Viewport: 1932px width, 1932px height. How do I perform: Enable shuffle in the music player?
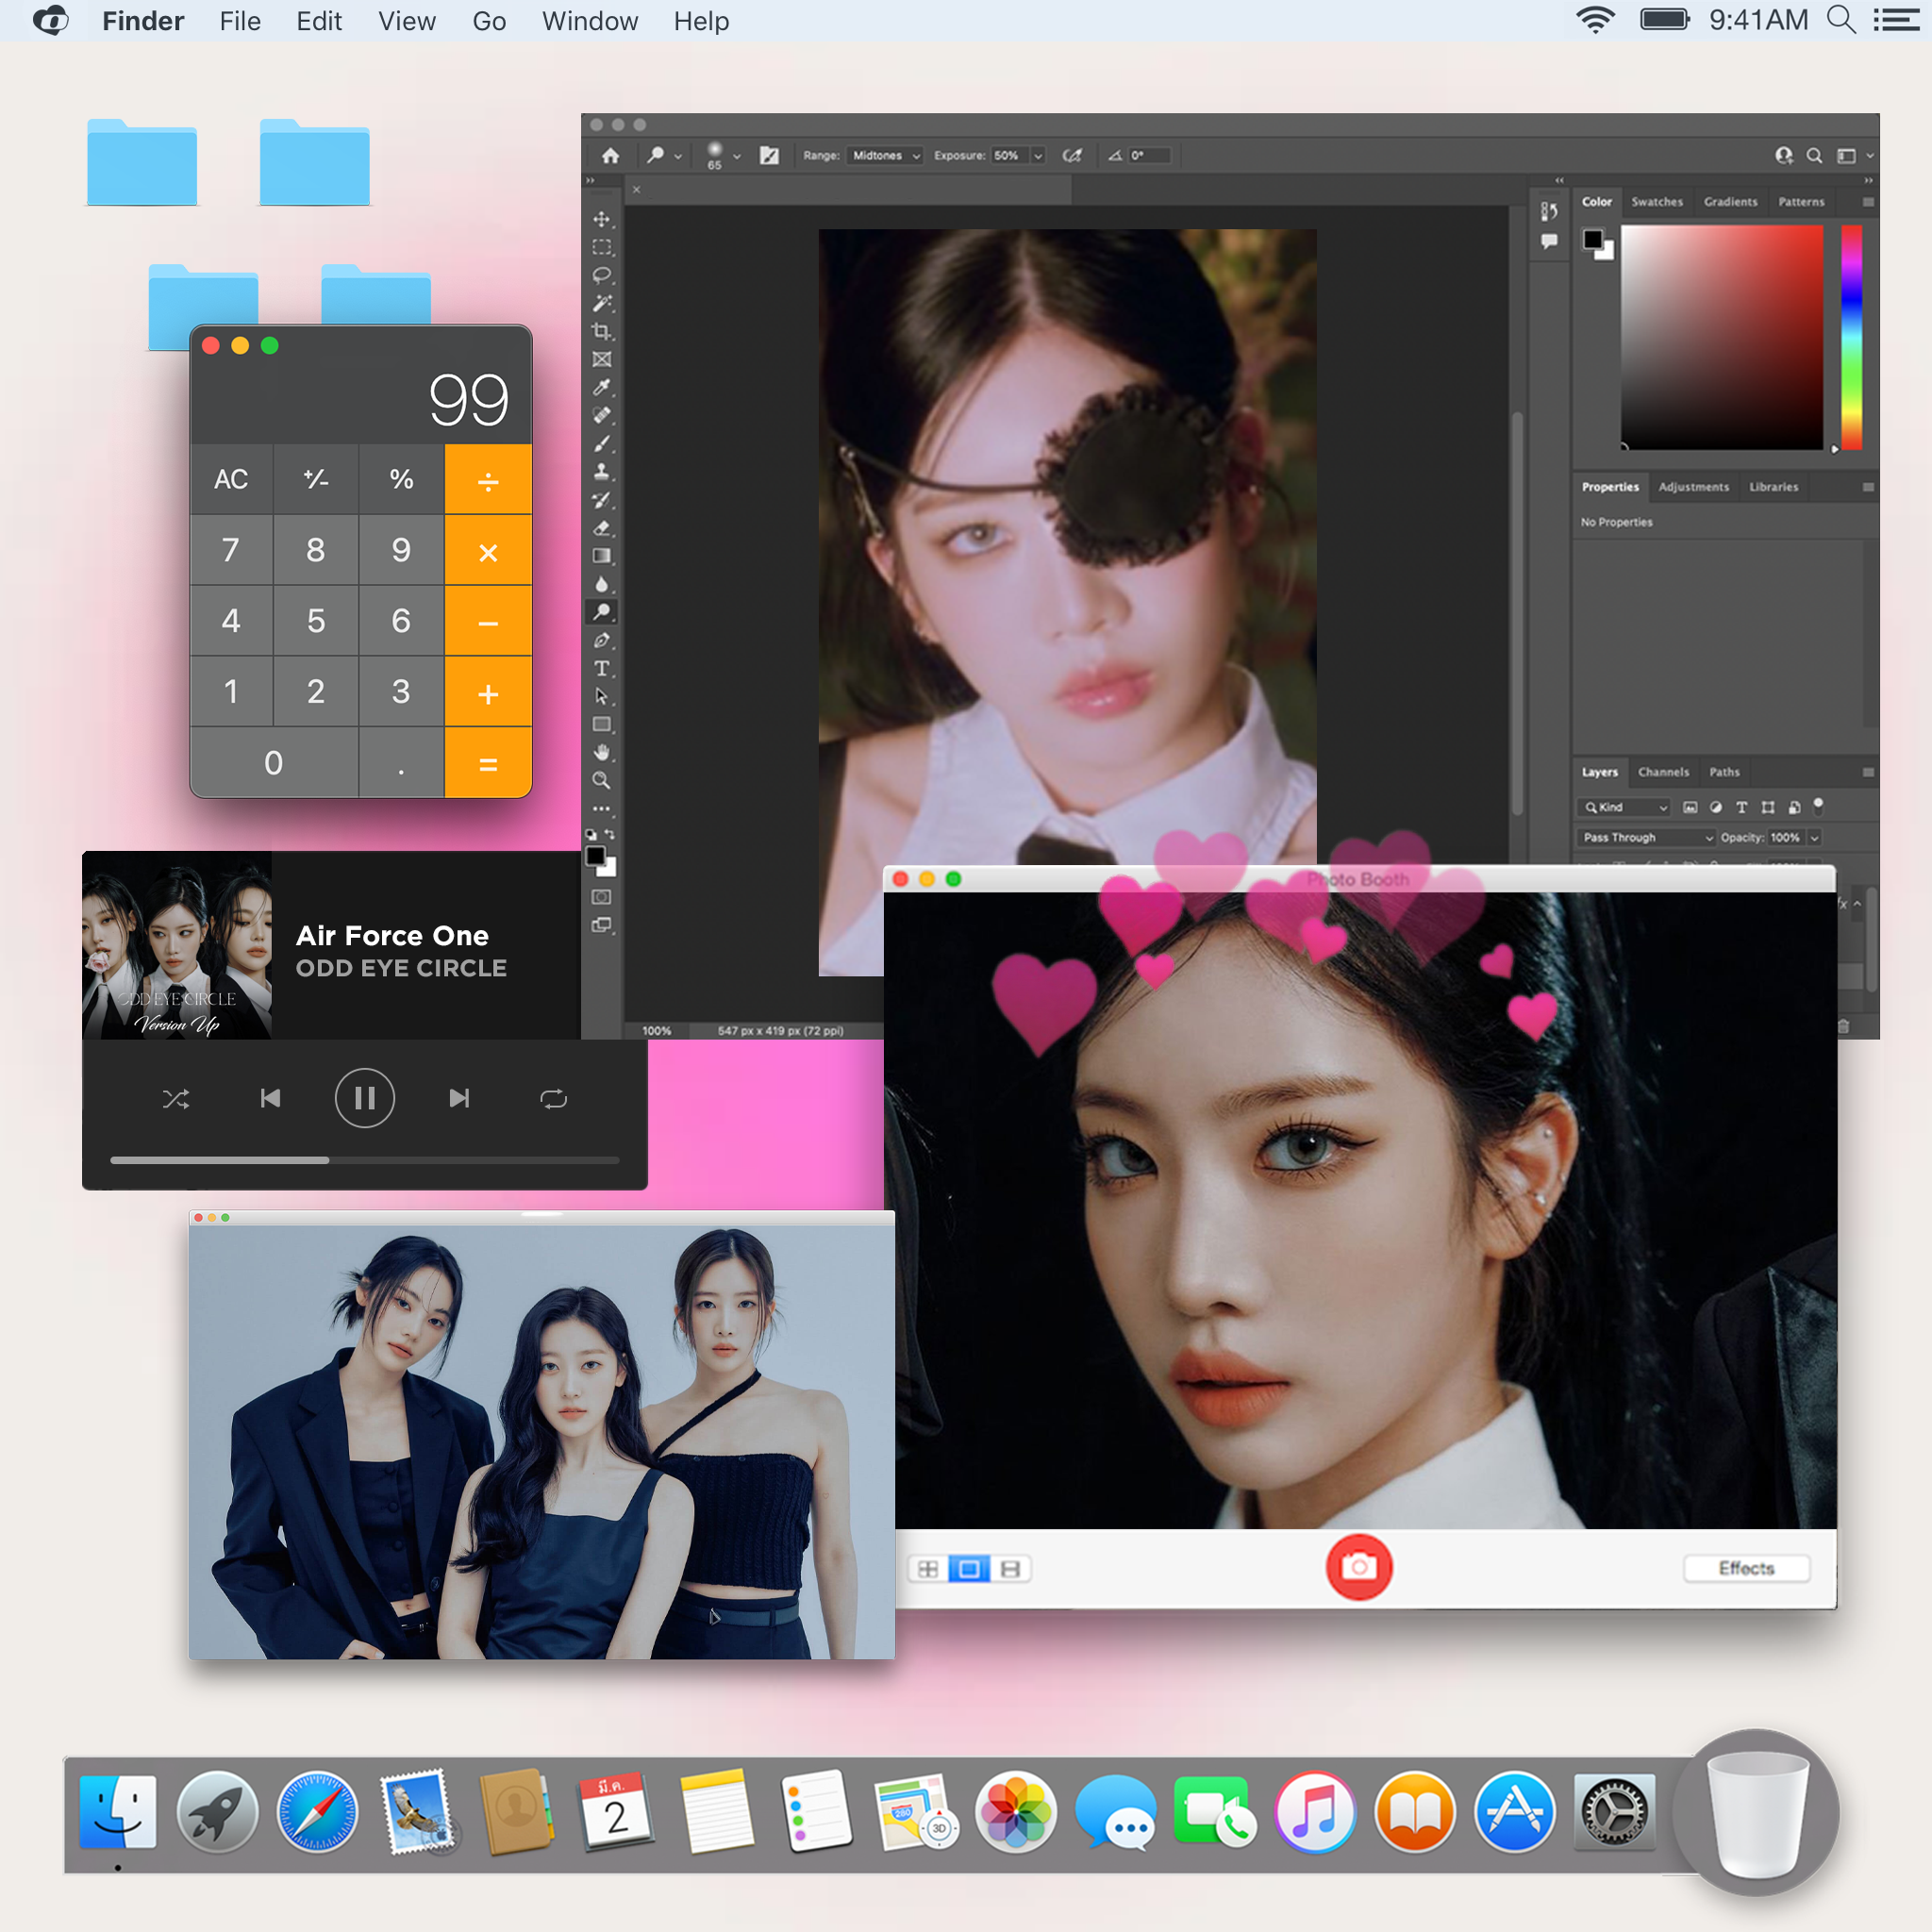click(x=177, y=1098)
